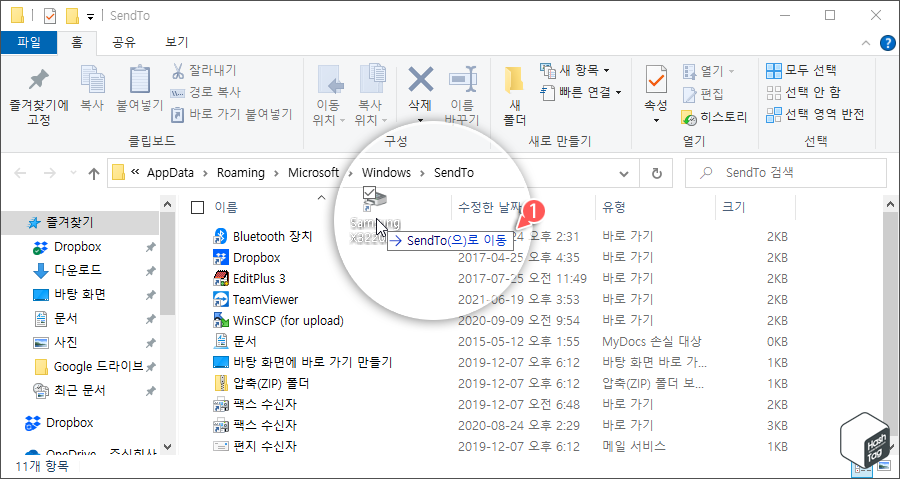This screenshot has height=479, width=900.
Task: Create a 새 폴더 new folder
Action: pyautogui.click(x=514, y=96)
